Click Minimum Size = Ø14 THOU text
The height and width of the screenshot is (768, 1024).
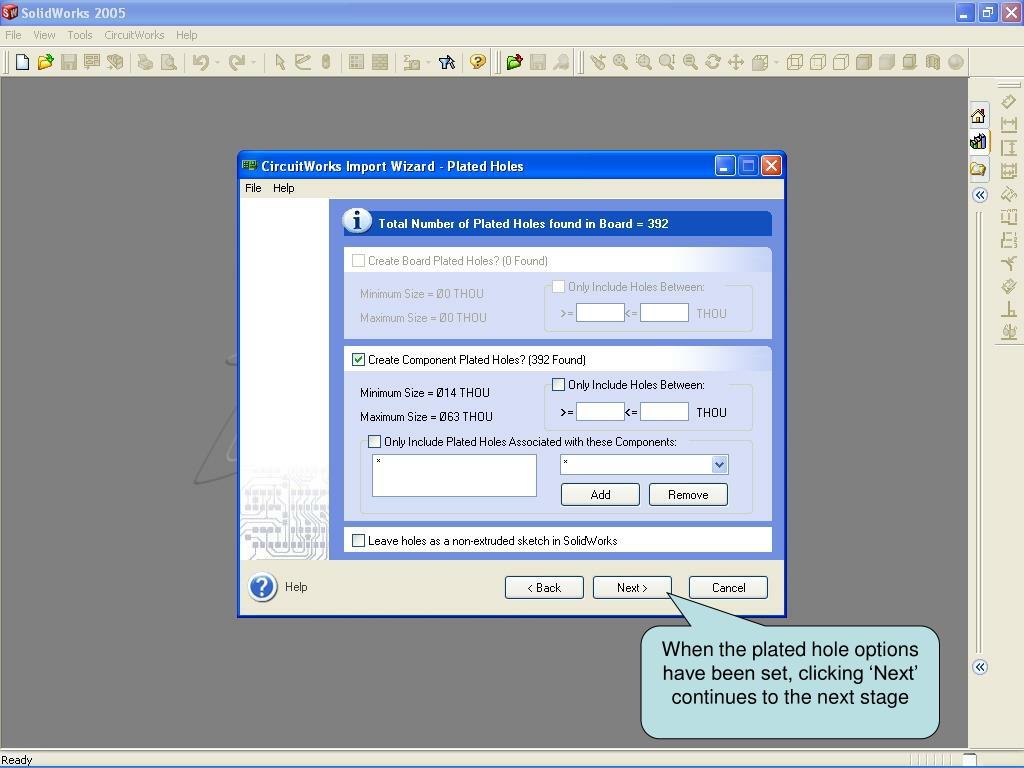424,392
